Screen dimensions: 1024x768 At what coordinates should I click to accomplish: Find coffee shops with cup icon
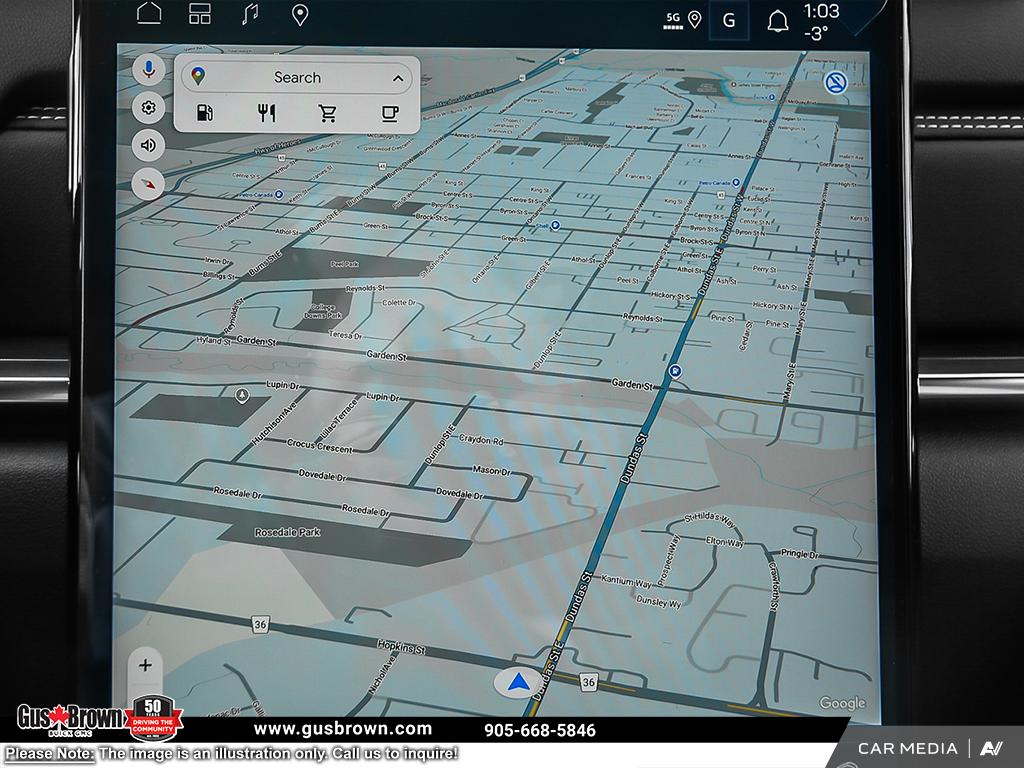[390, 113]
